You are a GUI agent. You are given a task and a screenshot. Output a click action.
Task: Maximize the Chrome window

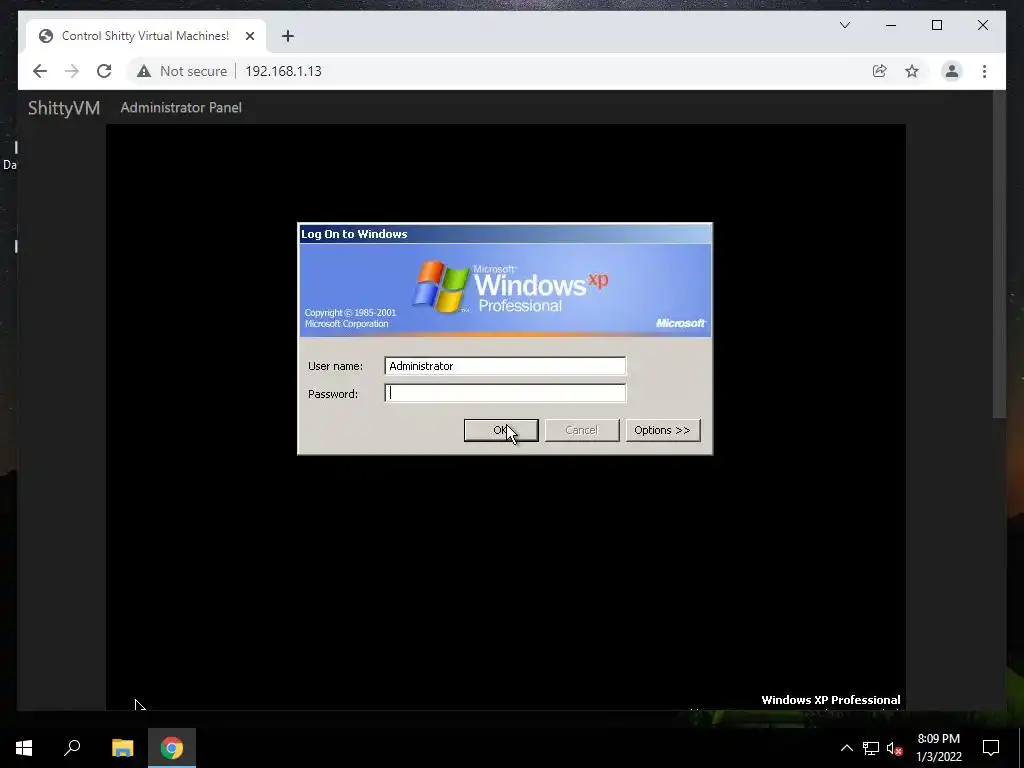[936, 25]
